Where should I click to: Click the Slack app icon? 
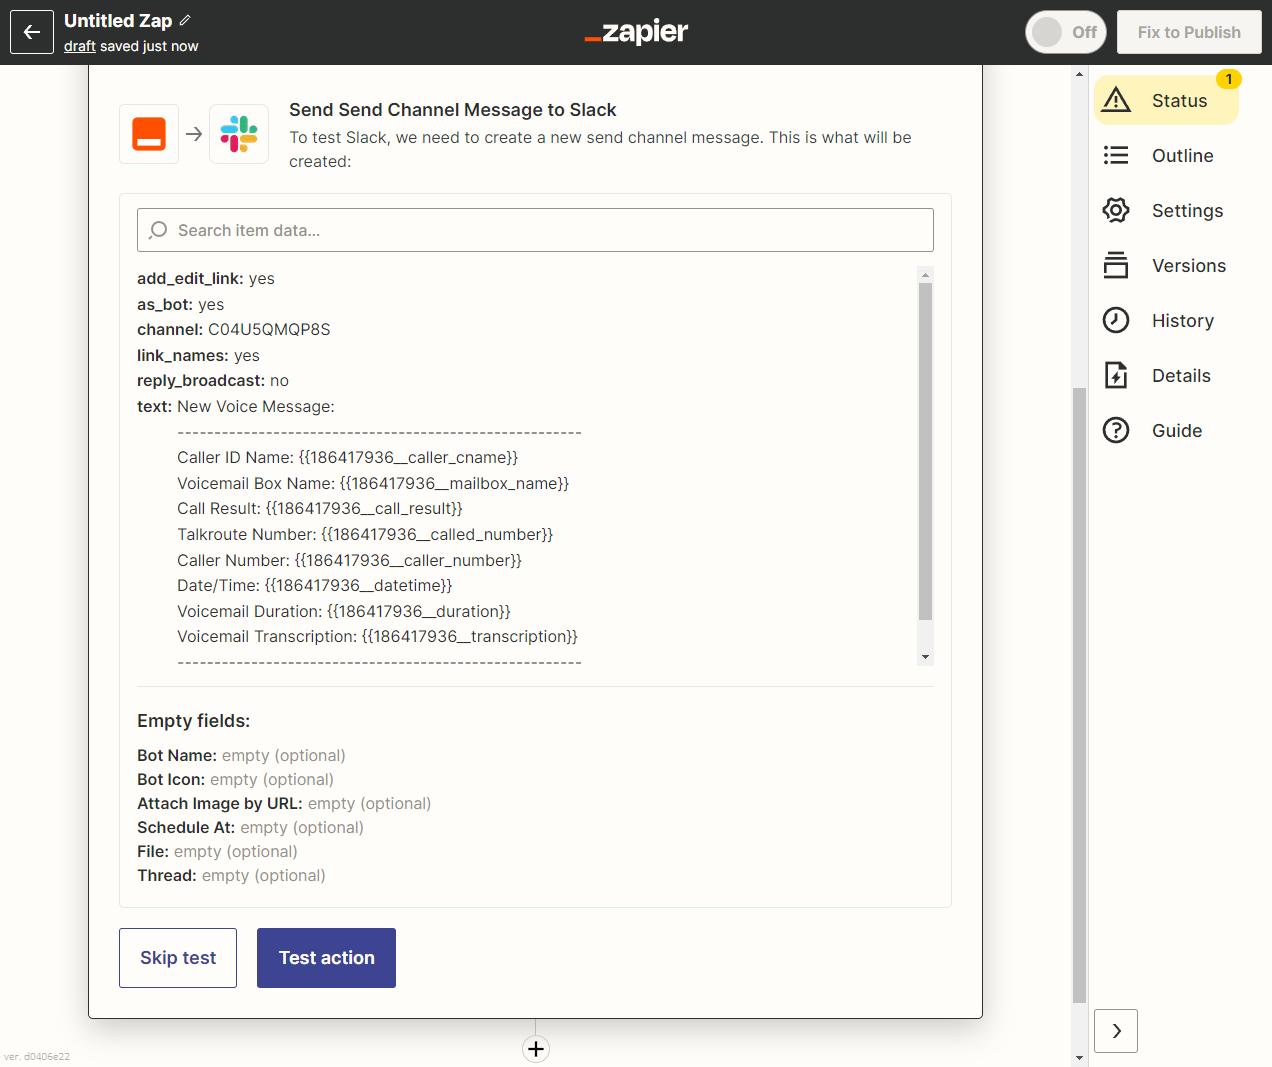[239, 134]
